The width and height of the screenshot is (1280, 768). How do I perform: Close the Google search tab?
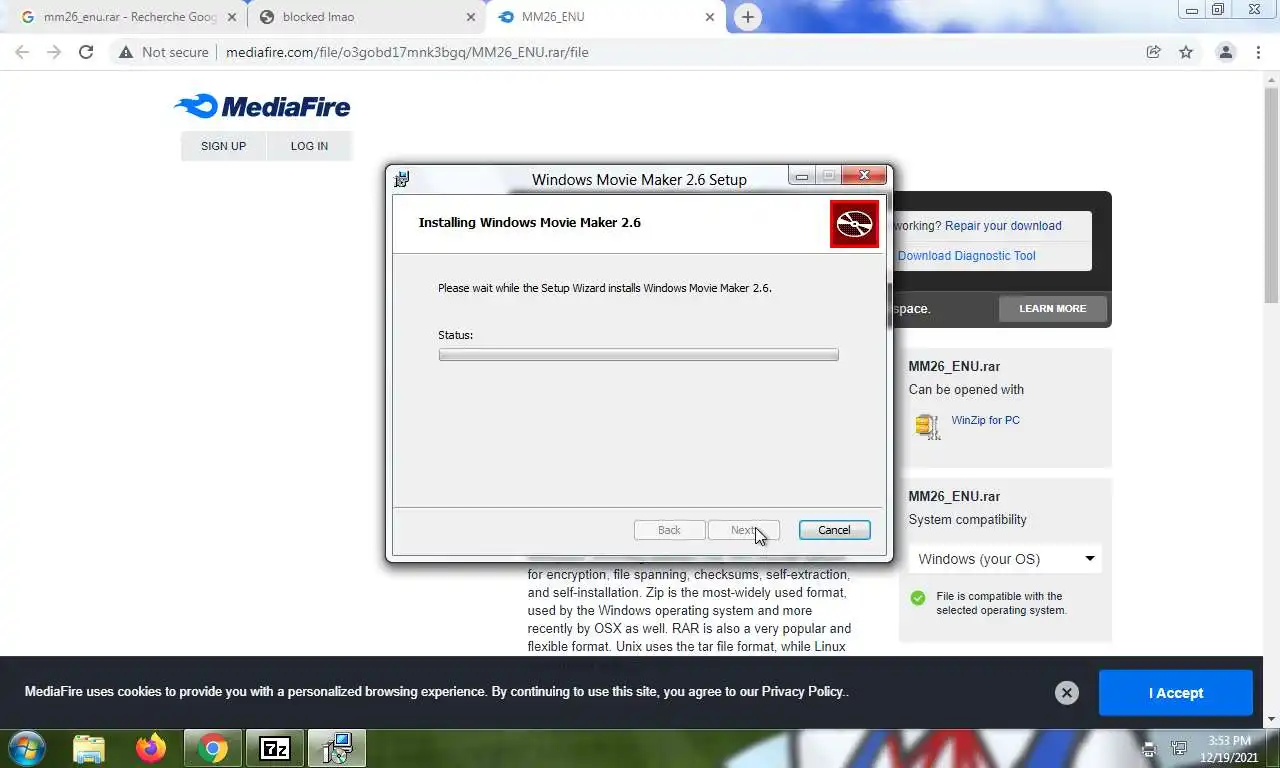[x=230, y=17]
